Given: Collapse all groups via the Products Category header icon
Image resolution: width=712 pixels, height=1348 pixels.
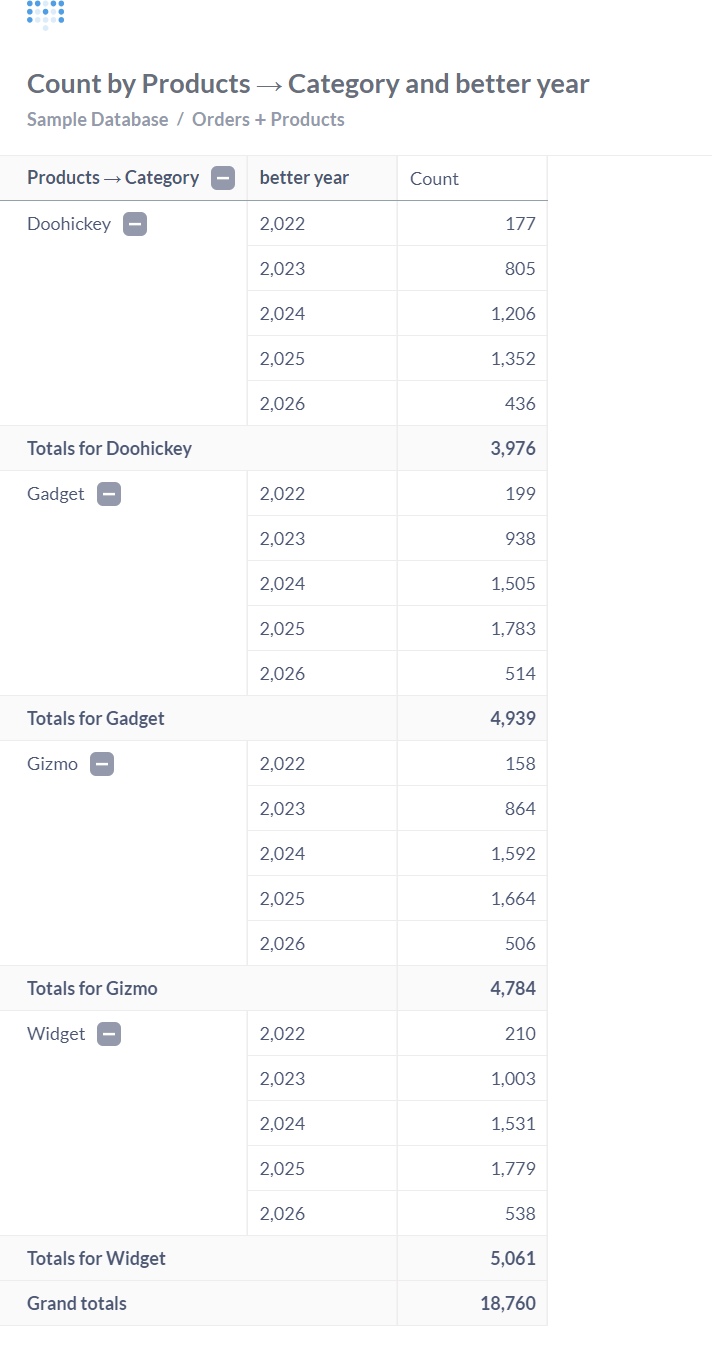Looking at the screenshot, I should (222, 177).
